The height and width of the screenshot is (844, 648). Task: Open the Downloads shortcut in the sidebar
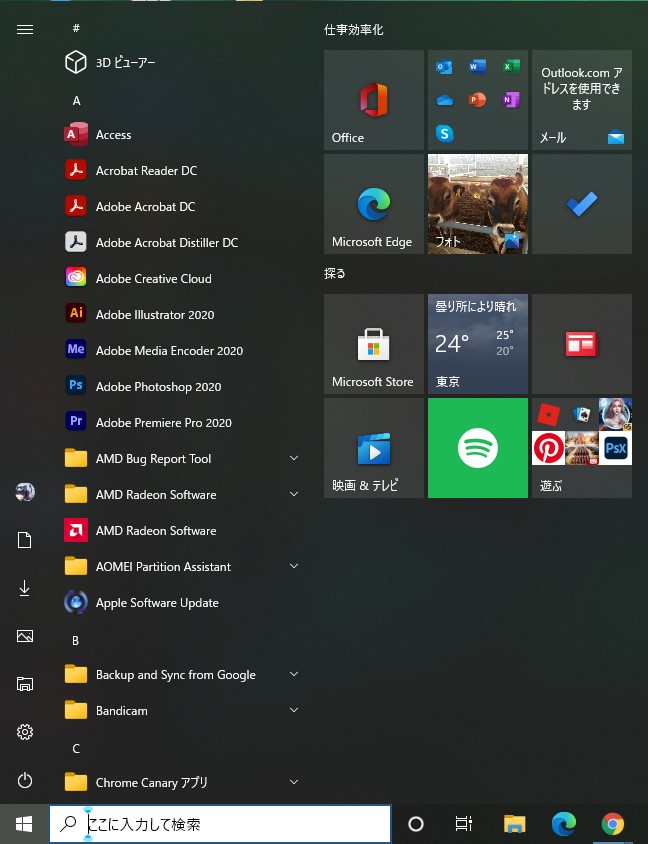coord(25,588)
